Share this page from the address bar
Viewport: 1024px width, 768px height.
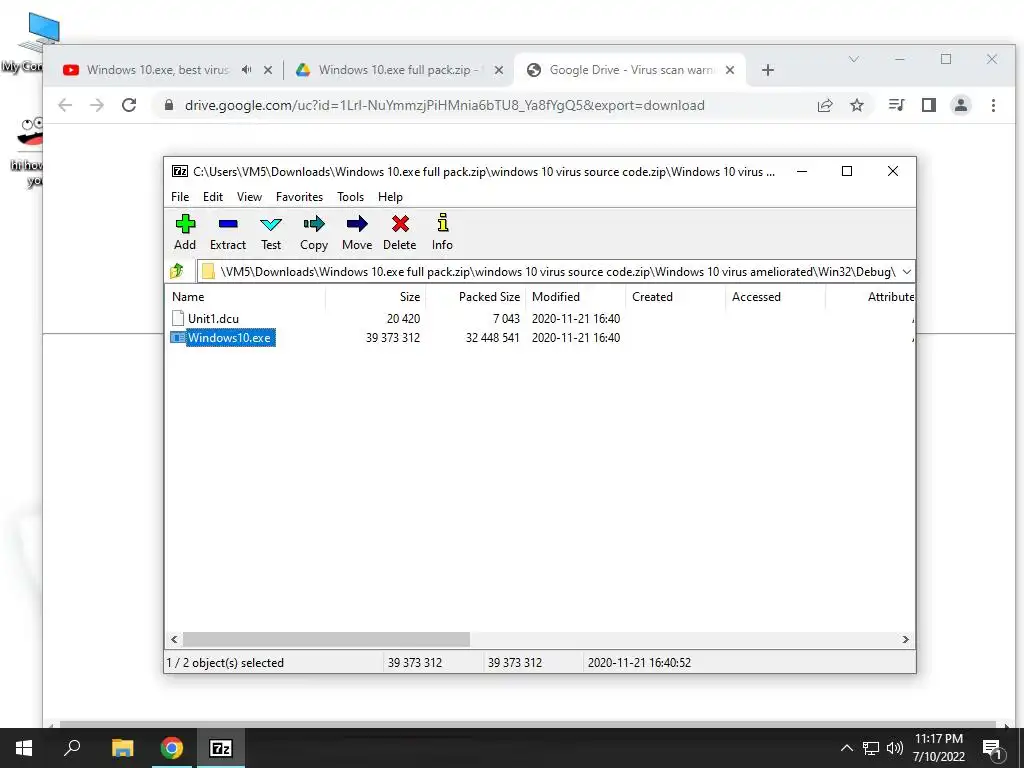[825, 105]
